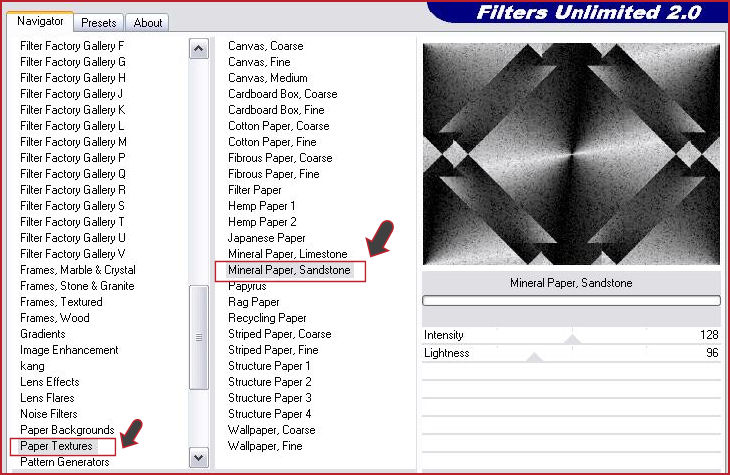Select Filter Factory Gallery F
Image resolution: width=730 pixels, height=475 pixels.
pos(72,46)
